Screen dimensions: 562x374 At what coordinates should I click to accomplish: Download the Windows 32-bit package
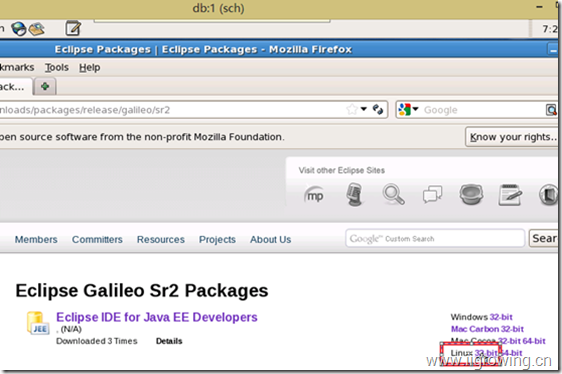pyautogui.click(x=501, y=317)
